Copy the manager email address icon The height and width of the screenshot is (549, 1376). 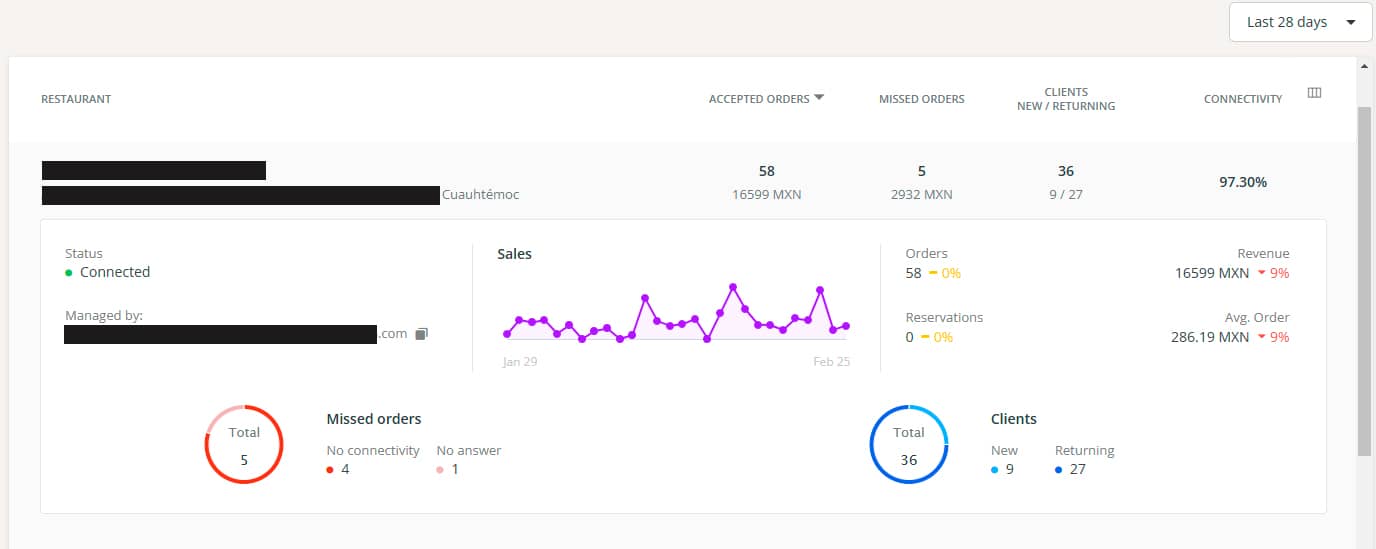(x=421, y=334)
